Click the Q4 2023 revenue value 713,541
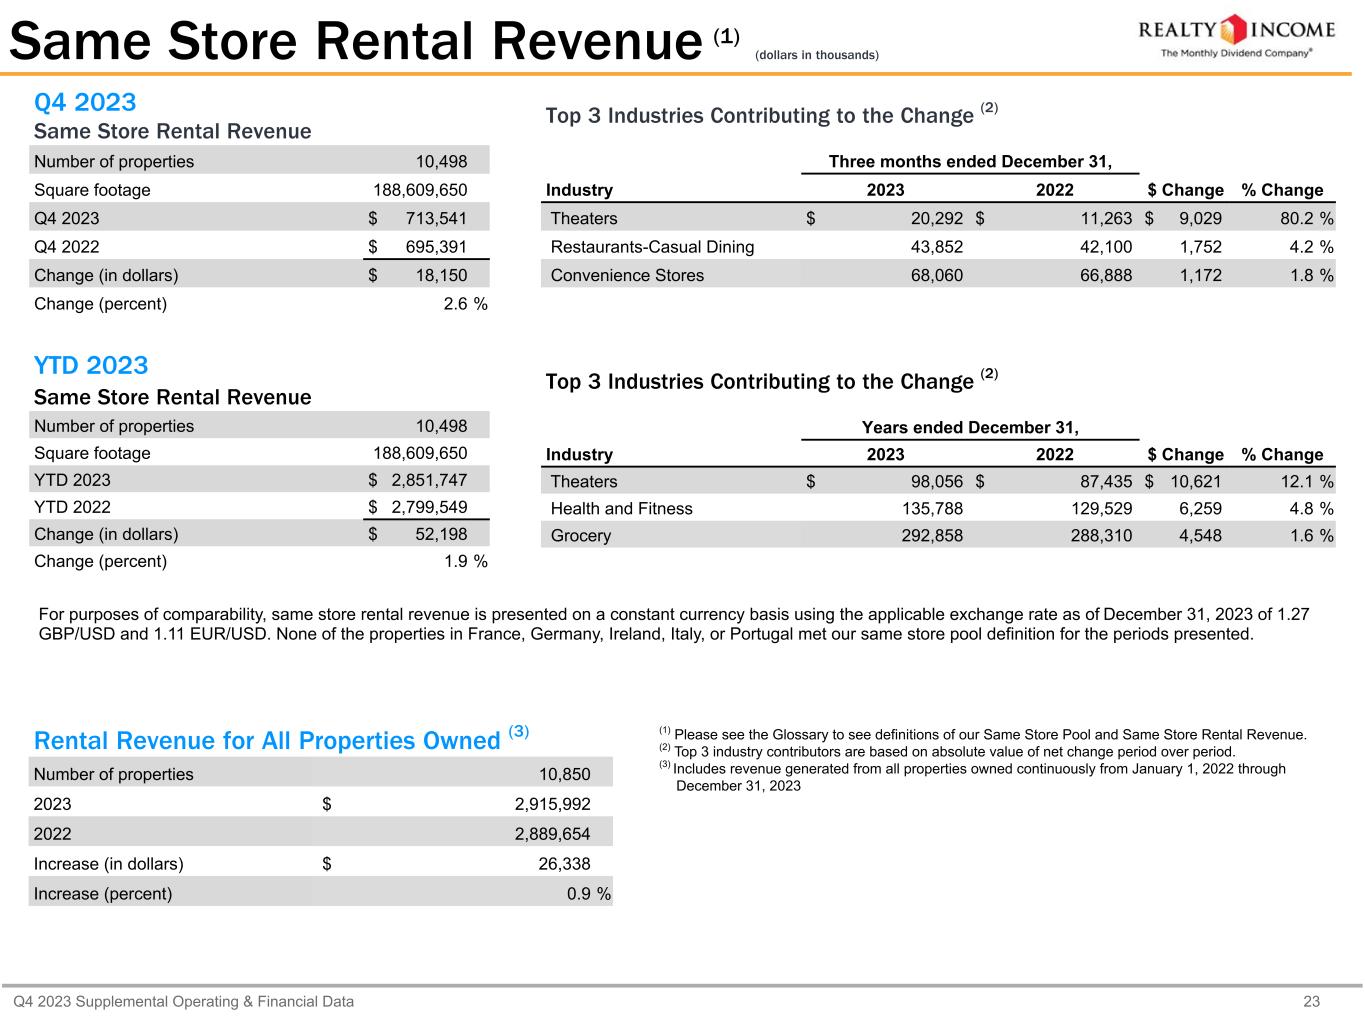Screen dimensions: 1365x1024 (x=436, y=218)
